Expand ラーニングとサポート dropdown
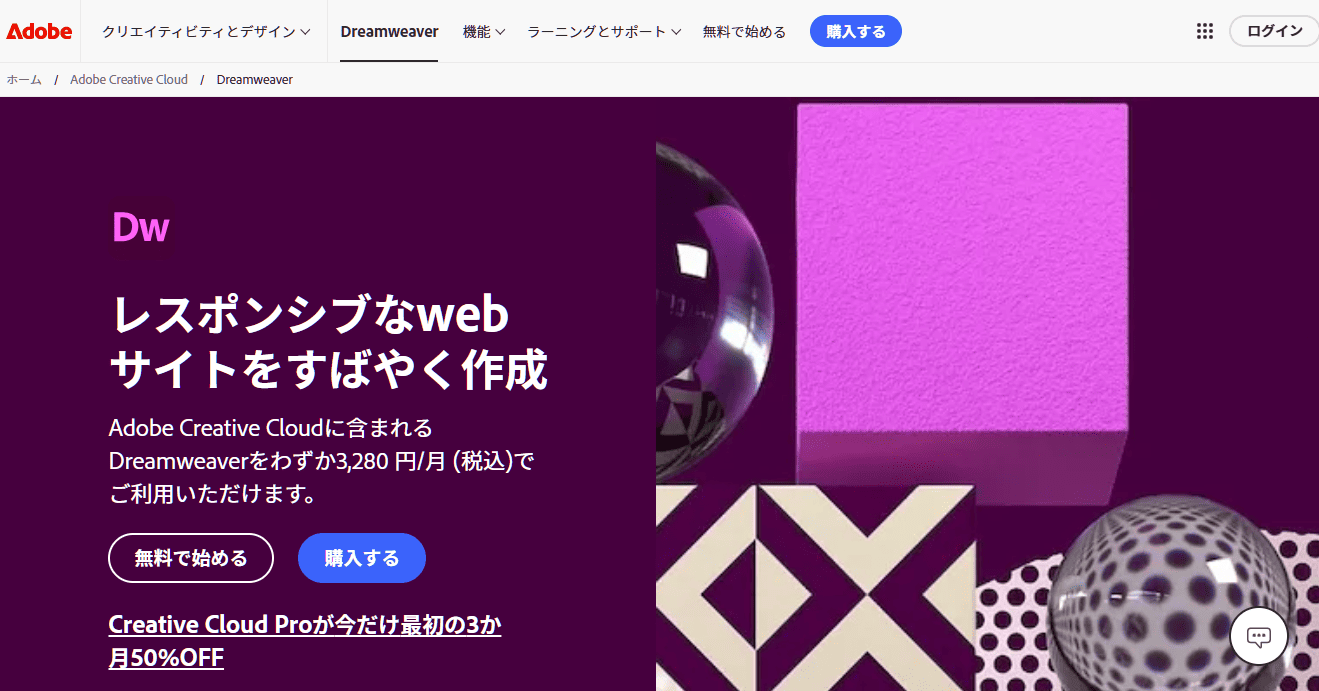1319x691 pixels. pyautogui.click(x=604, y=31)
